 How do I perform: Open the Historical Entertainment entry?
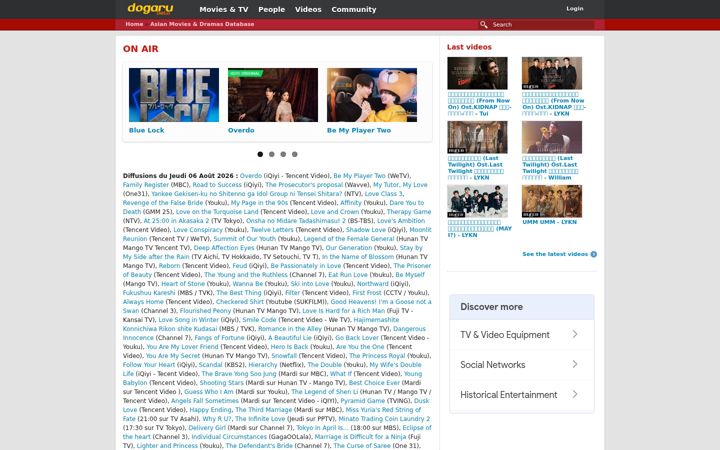[x=522, y=395]
